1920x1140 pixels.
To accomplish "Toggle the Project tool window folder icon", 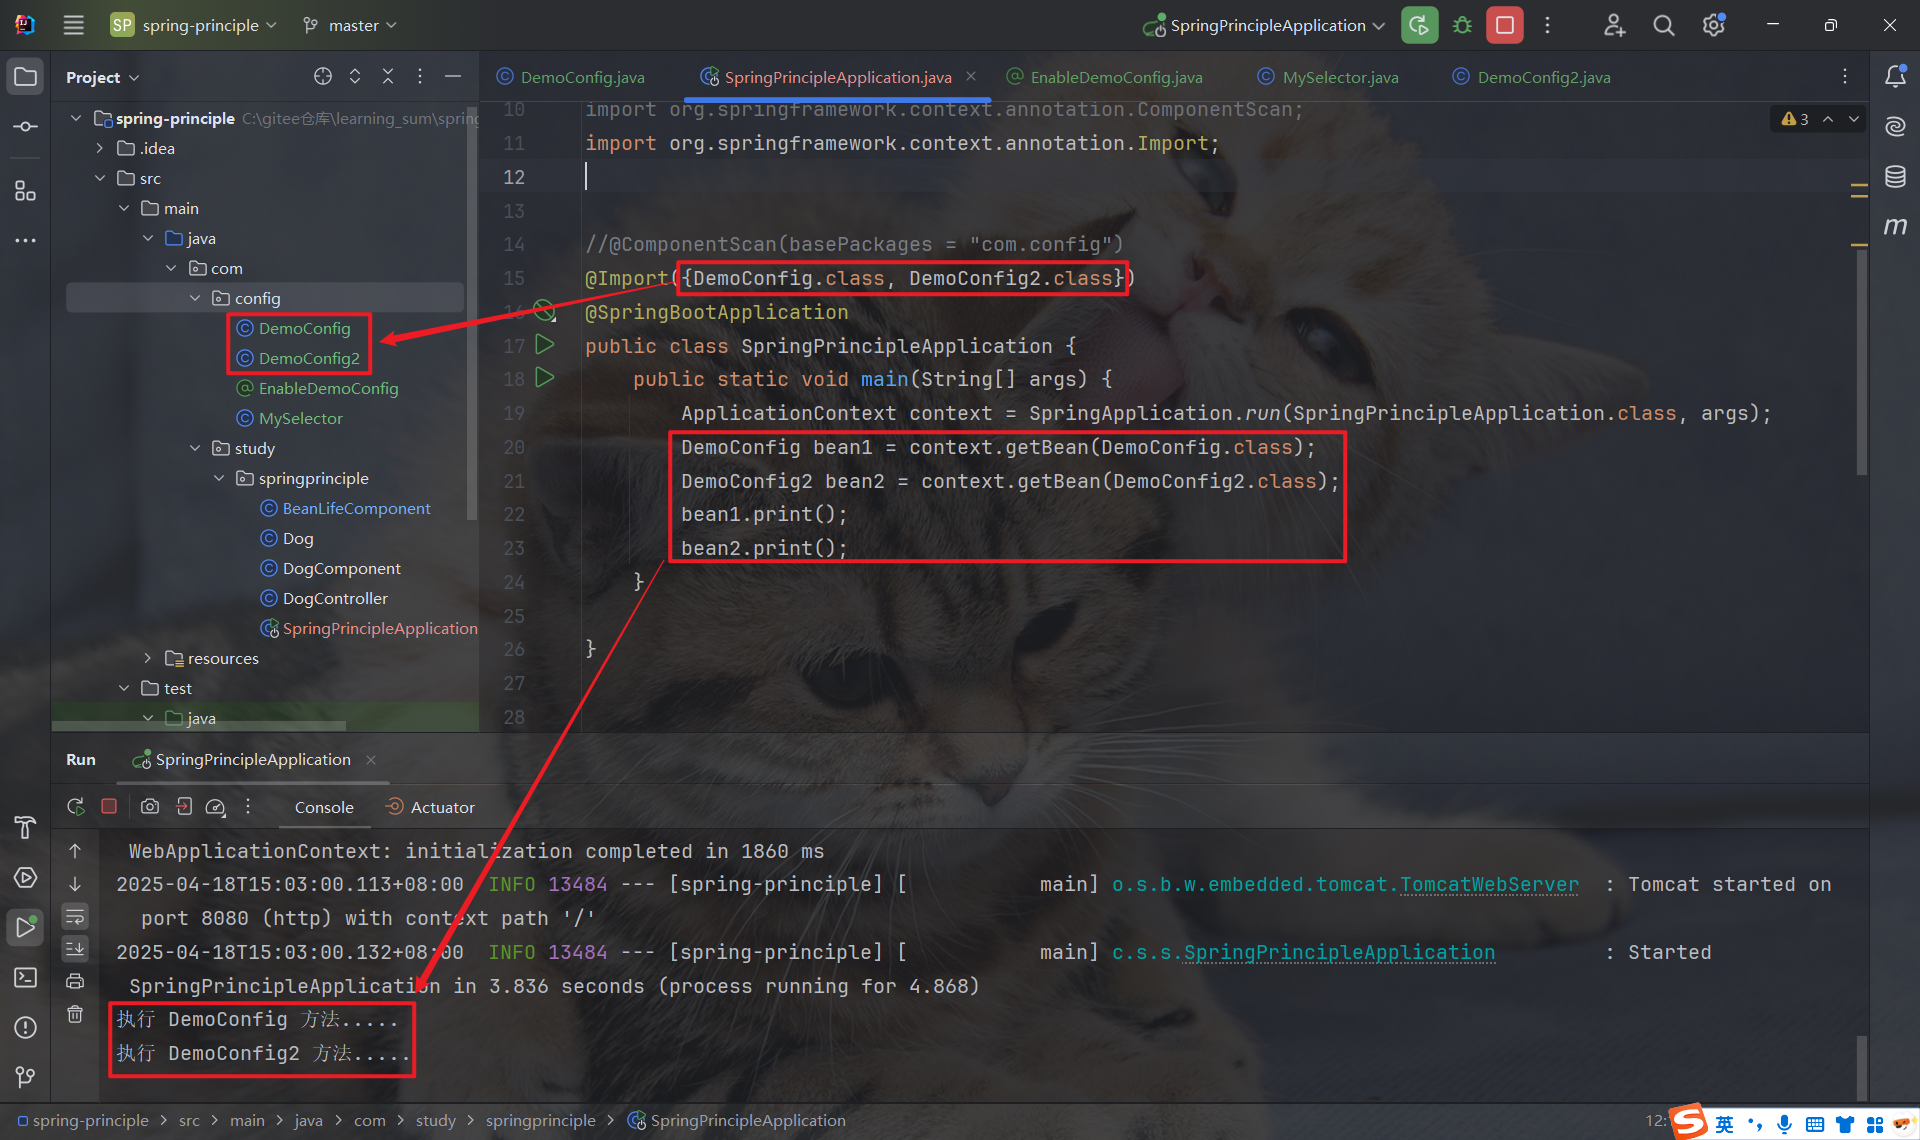I will pyautogui.click(x=26, y=77).
